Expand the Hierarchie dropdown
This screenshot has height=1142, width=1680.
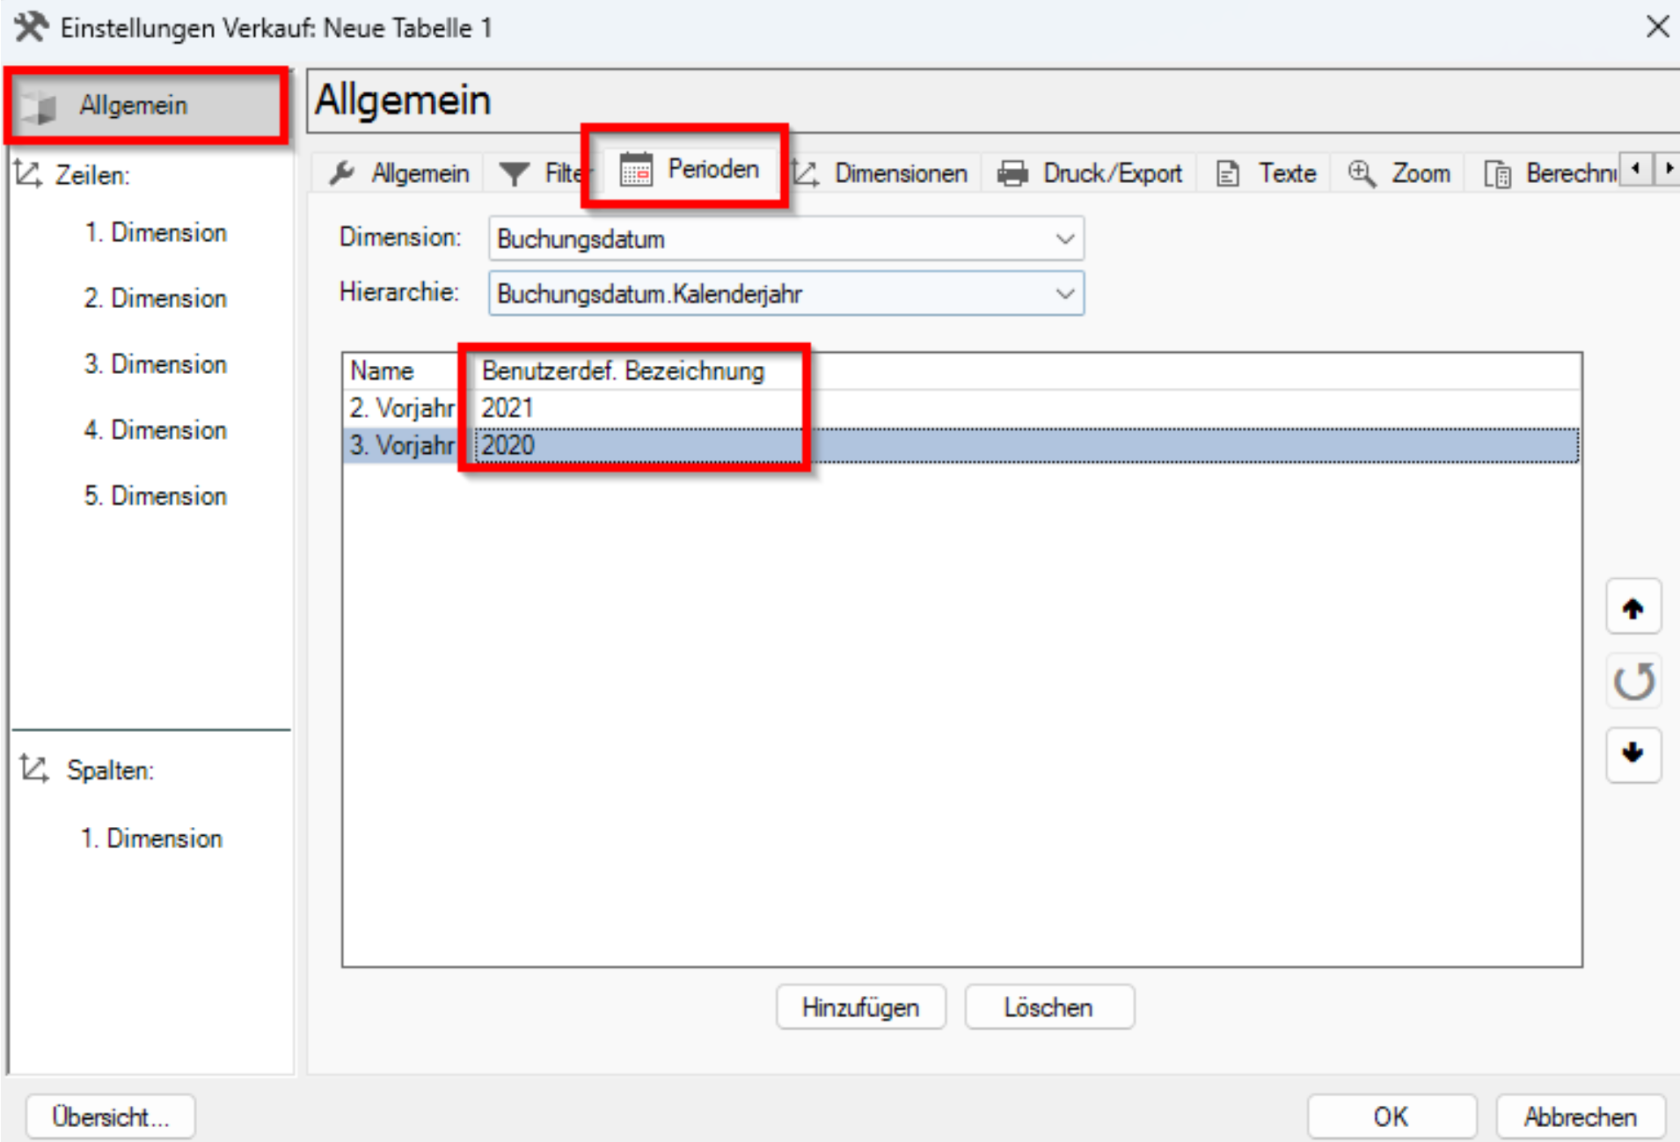coord(786,294)
